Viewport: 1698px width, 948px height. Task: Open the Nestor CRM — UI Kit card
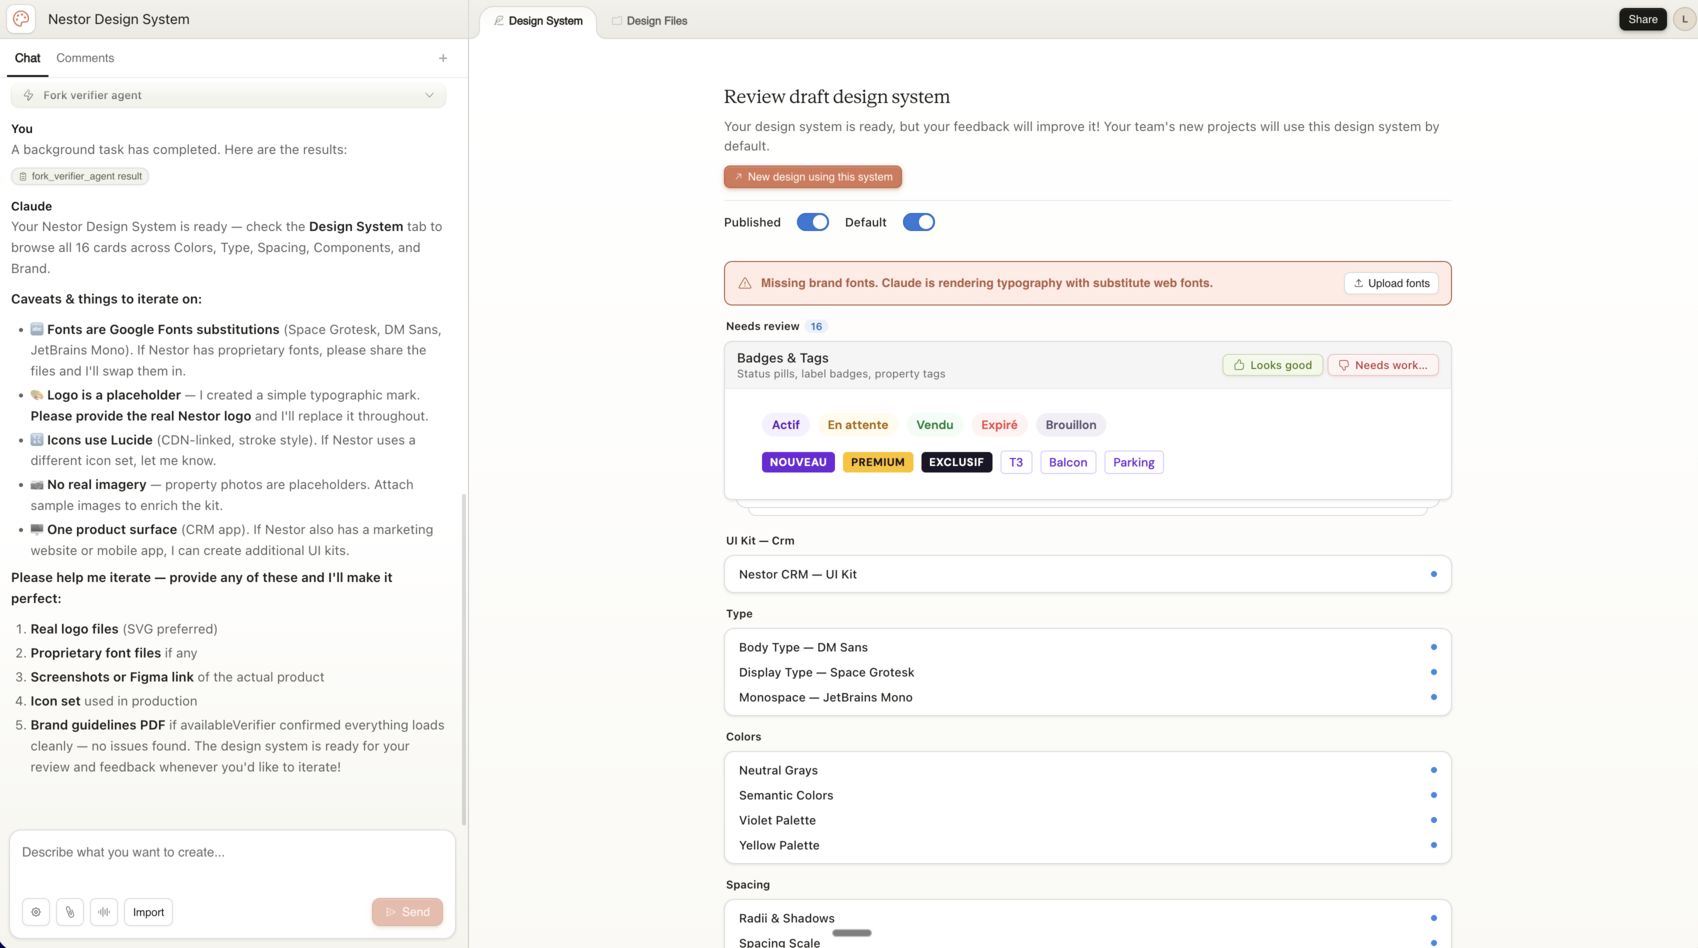1087,574
